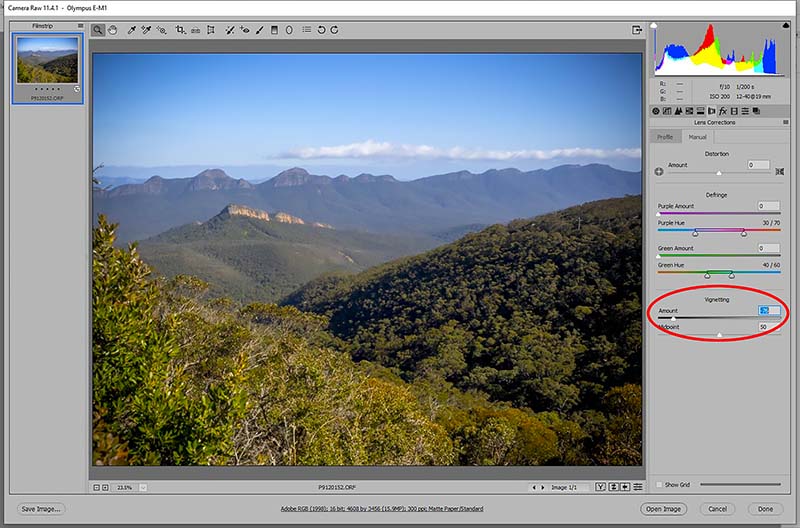Viewport: 800px width, 528px height.
Task: Go to the next image arrow
Action: point(542,488)
